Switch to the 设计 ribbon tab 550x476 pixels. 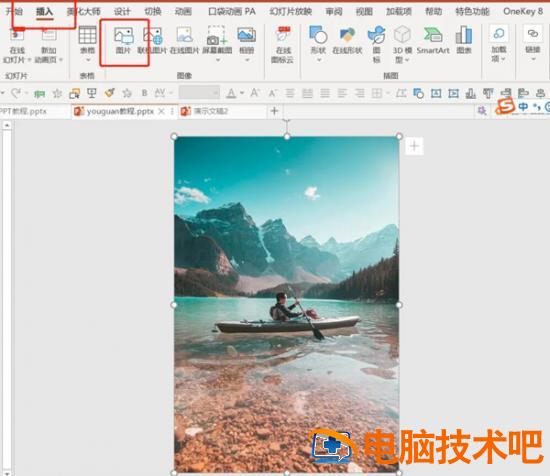point(122,12)
